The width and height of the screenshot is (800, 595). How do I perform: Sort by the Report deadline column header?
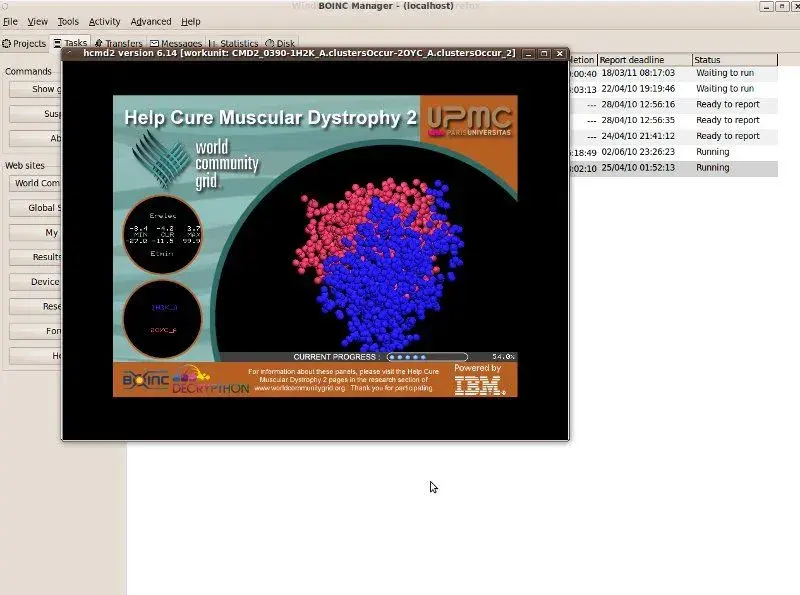pyautogui.click(x=644, y=60)
